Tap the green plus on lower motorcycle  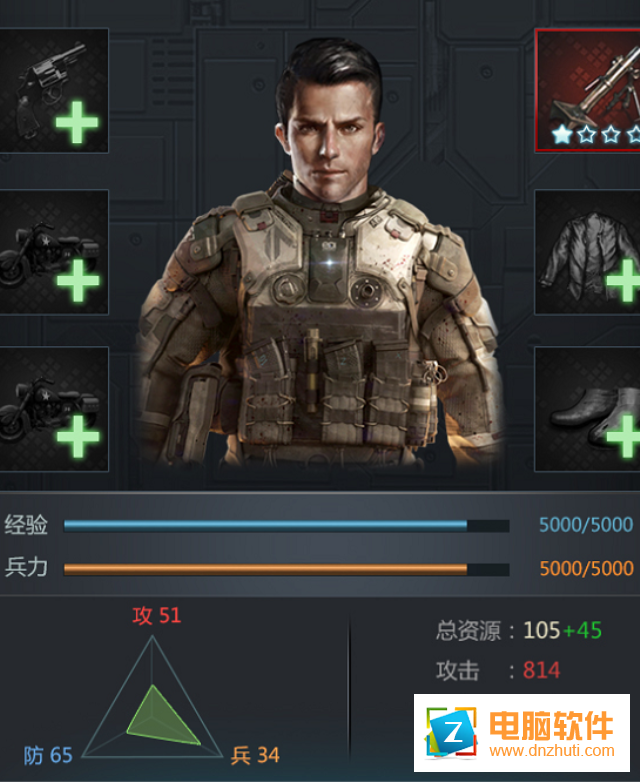pos(78,437)
